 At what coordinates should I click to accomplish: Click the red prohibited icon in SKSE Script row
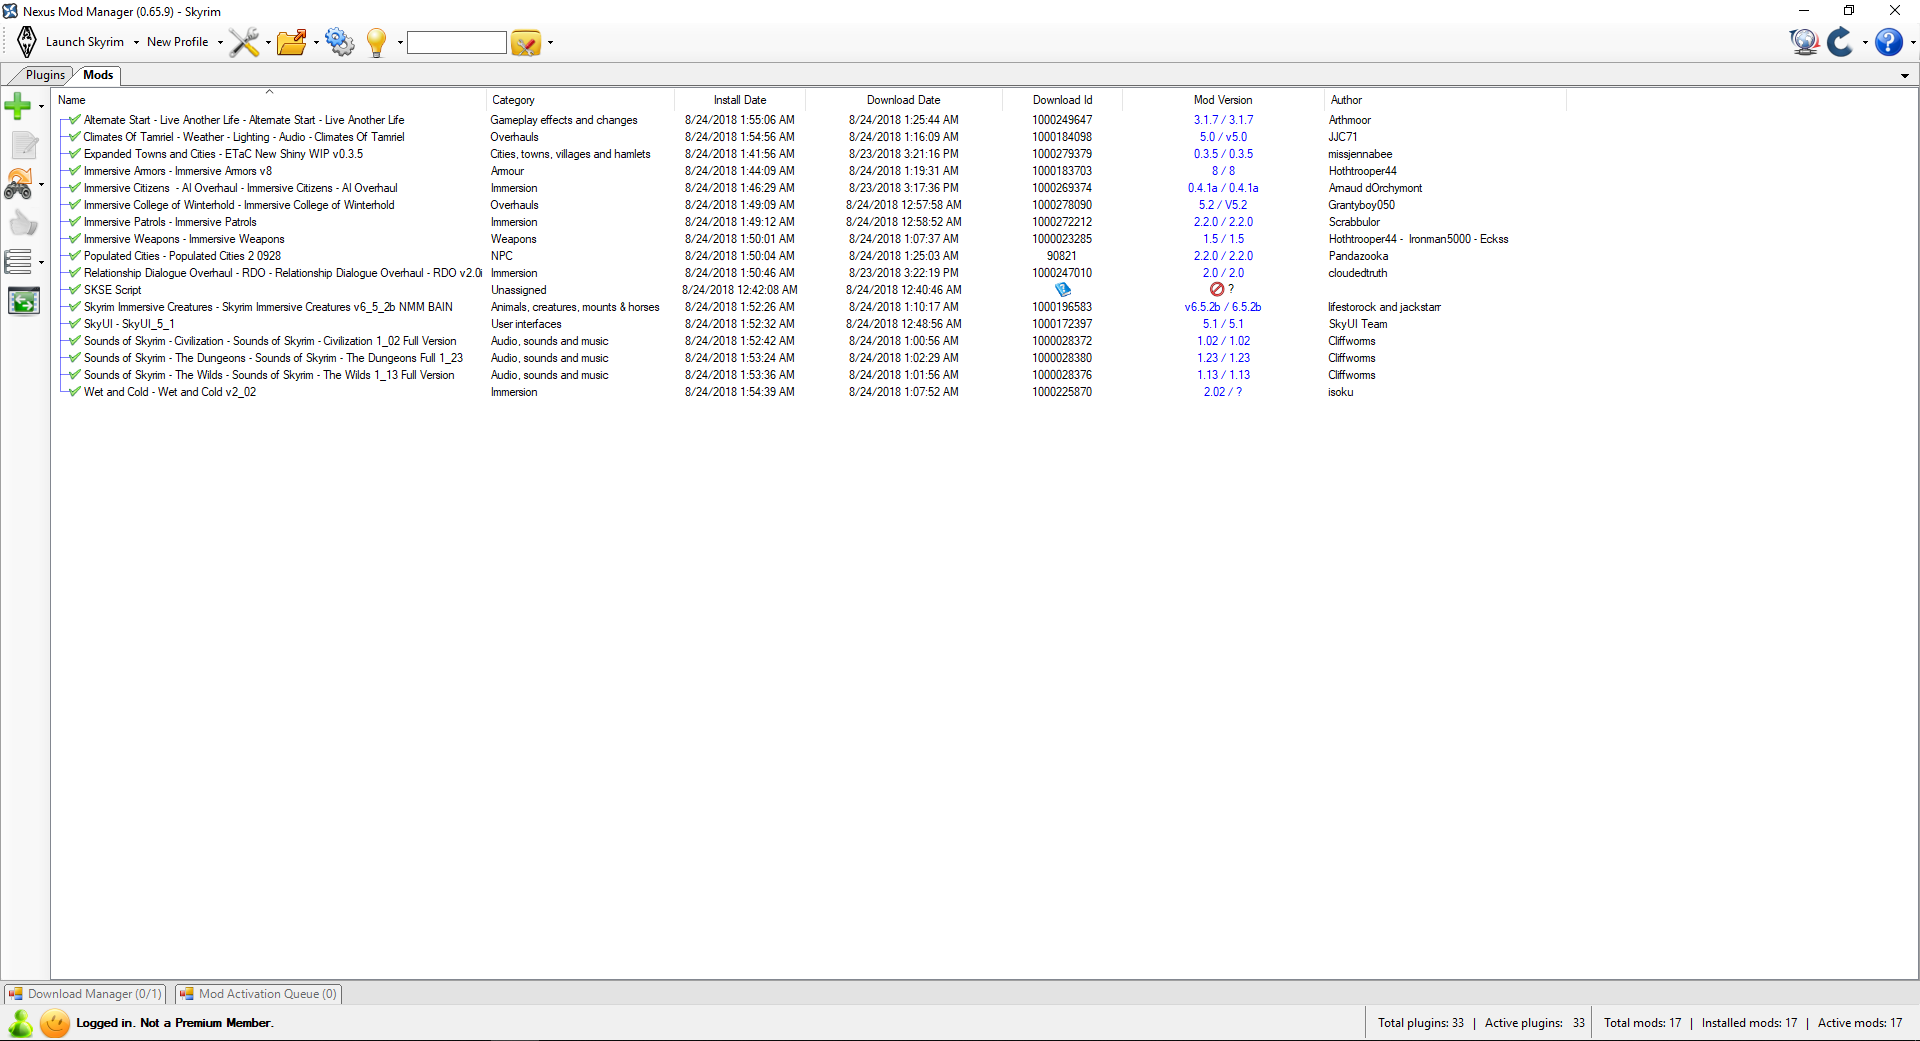(1217, 290)
